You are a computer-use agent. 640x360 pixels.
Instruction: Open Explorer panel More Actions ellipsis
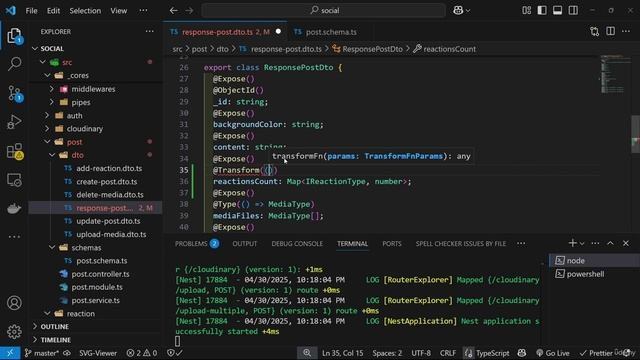[150, 31]
